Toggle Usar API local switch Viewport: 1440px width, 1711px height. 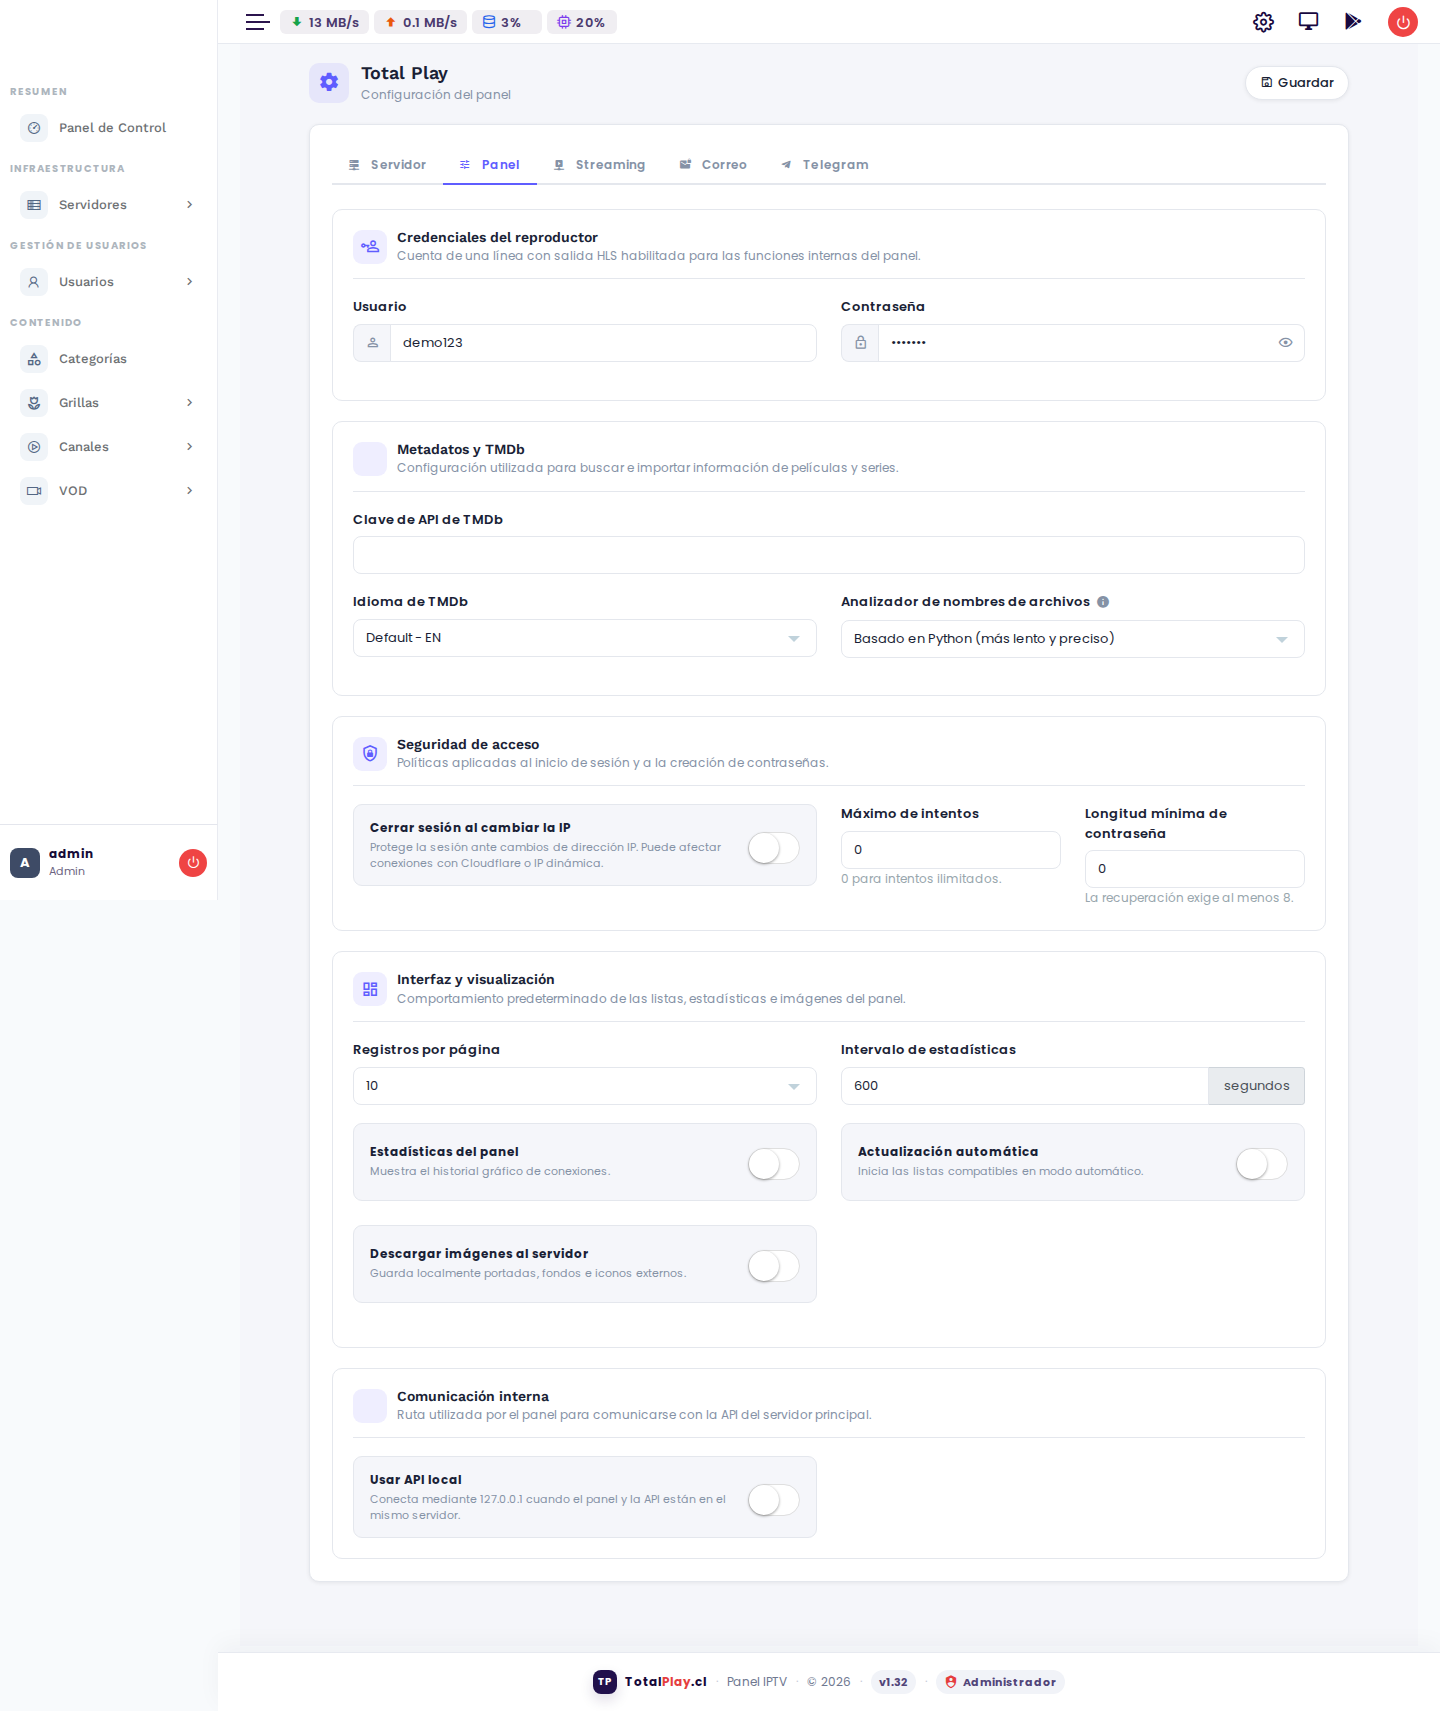[774, 1500]
